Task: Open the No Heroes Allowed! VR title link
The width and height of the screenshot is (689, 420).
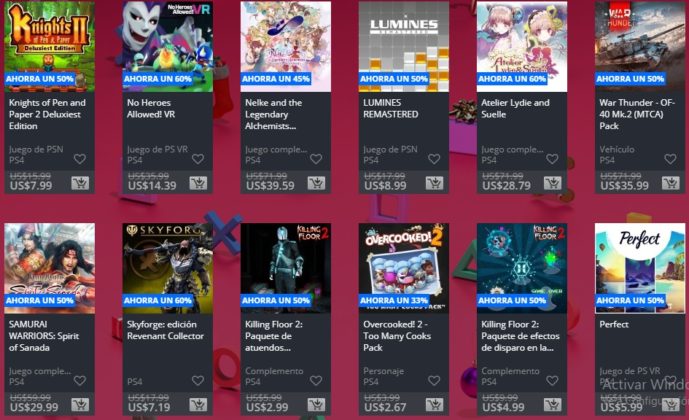Action: click(151, 109)
